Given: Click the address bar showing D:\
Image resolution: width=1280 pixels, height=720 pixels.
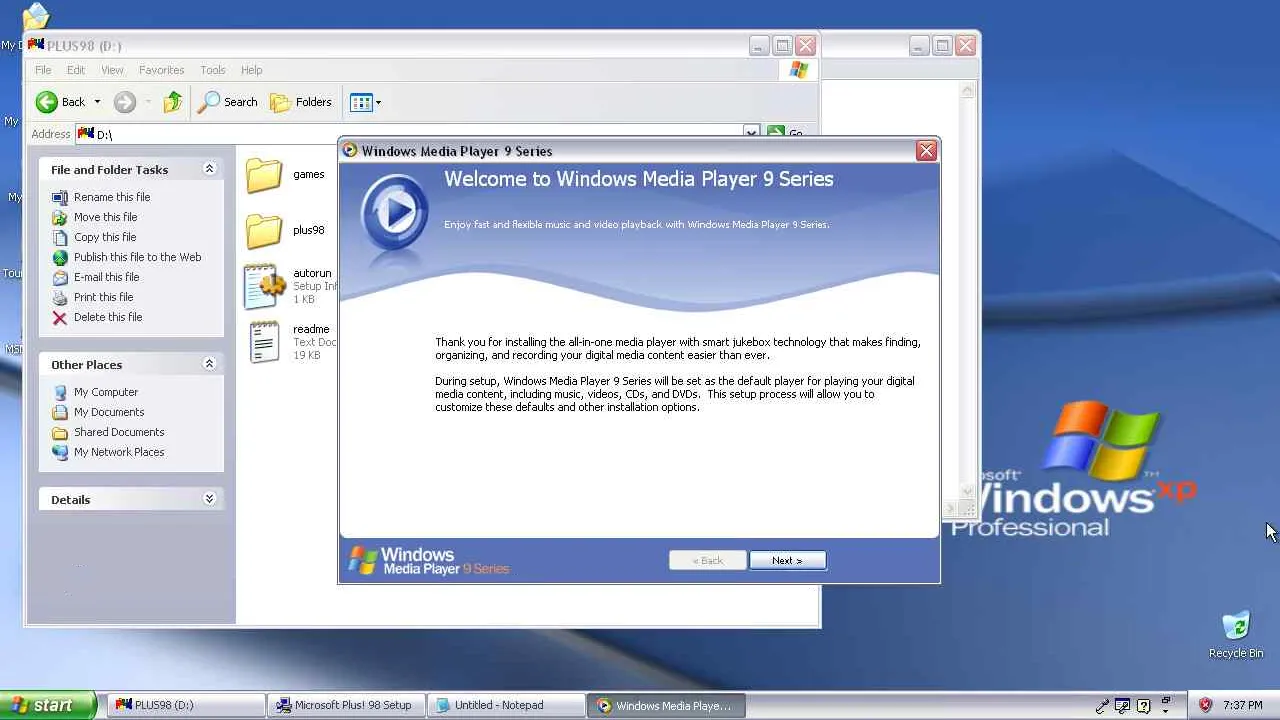Looking at the screenshot, I should (x=416, y=133).
